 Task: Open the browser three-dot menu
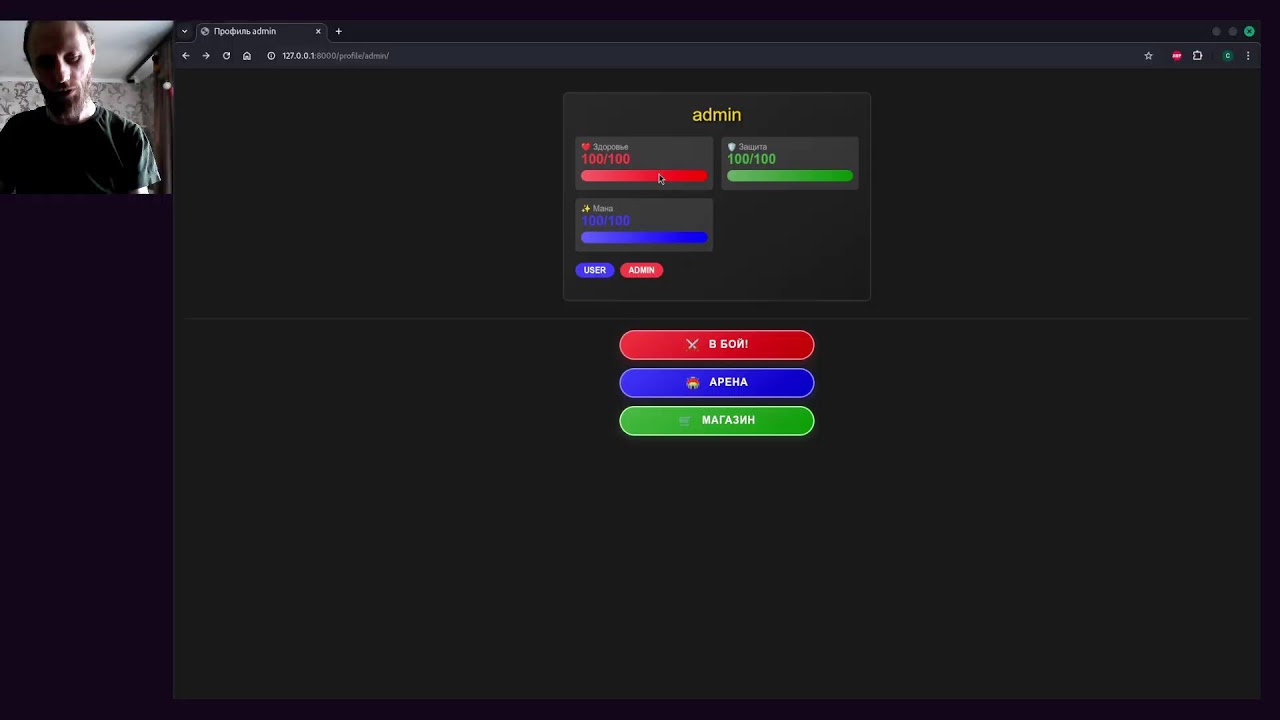[1248, 56]
